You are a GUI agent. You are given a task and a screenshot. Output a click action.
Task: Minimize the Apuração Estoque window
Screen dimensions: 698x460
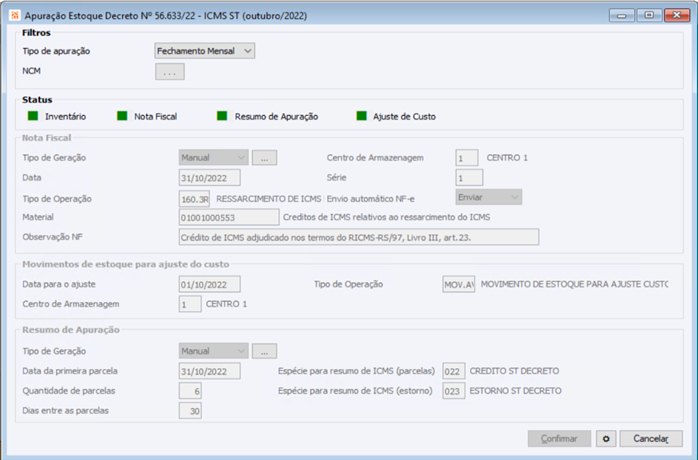pyautogui.click(x=621, y=16)
